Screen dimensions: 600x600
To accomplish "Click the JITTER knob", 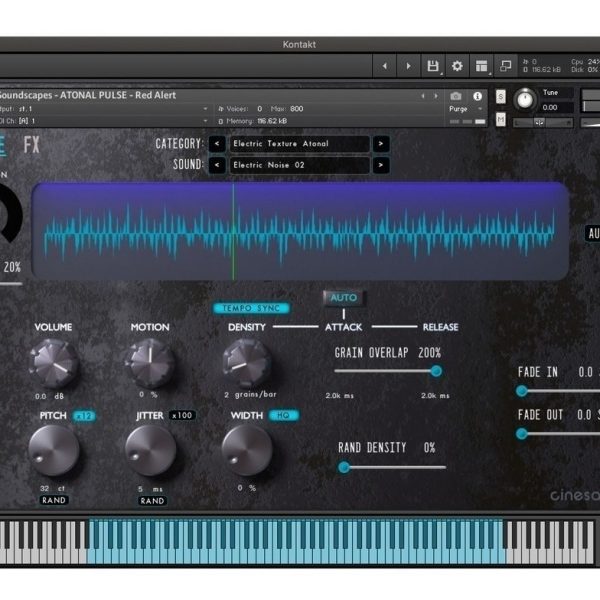I will (151, 450).
